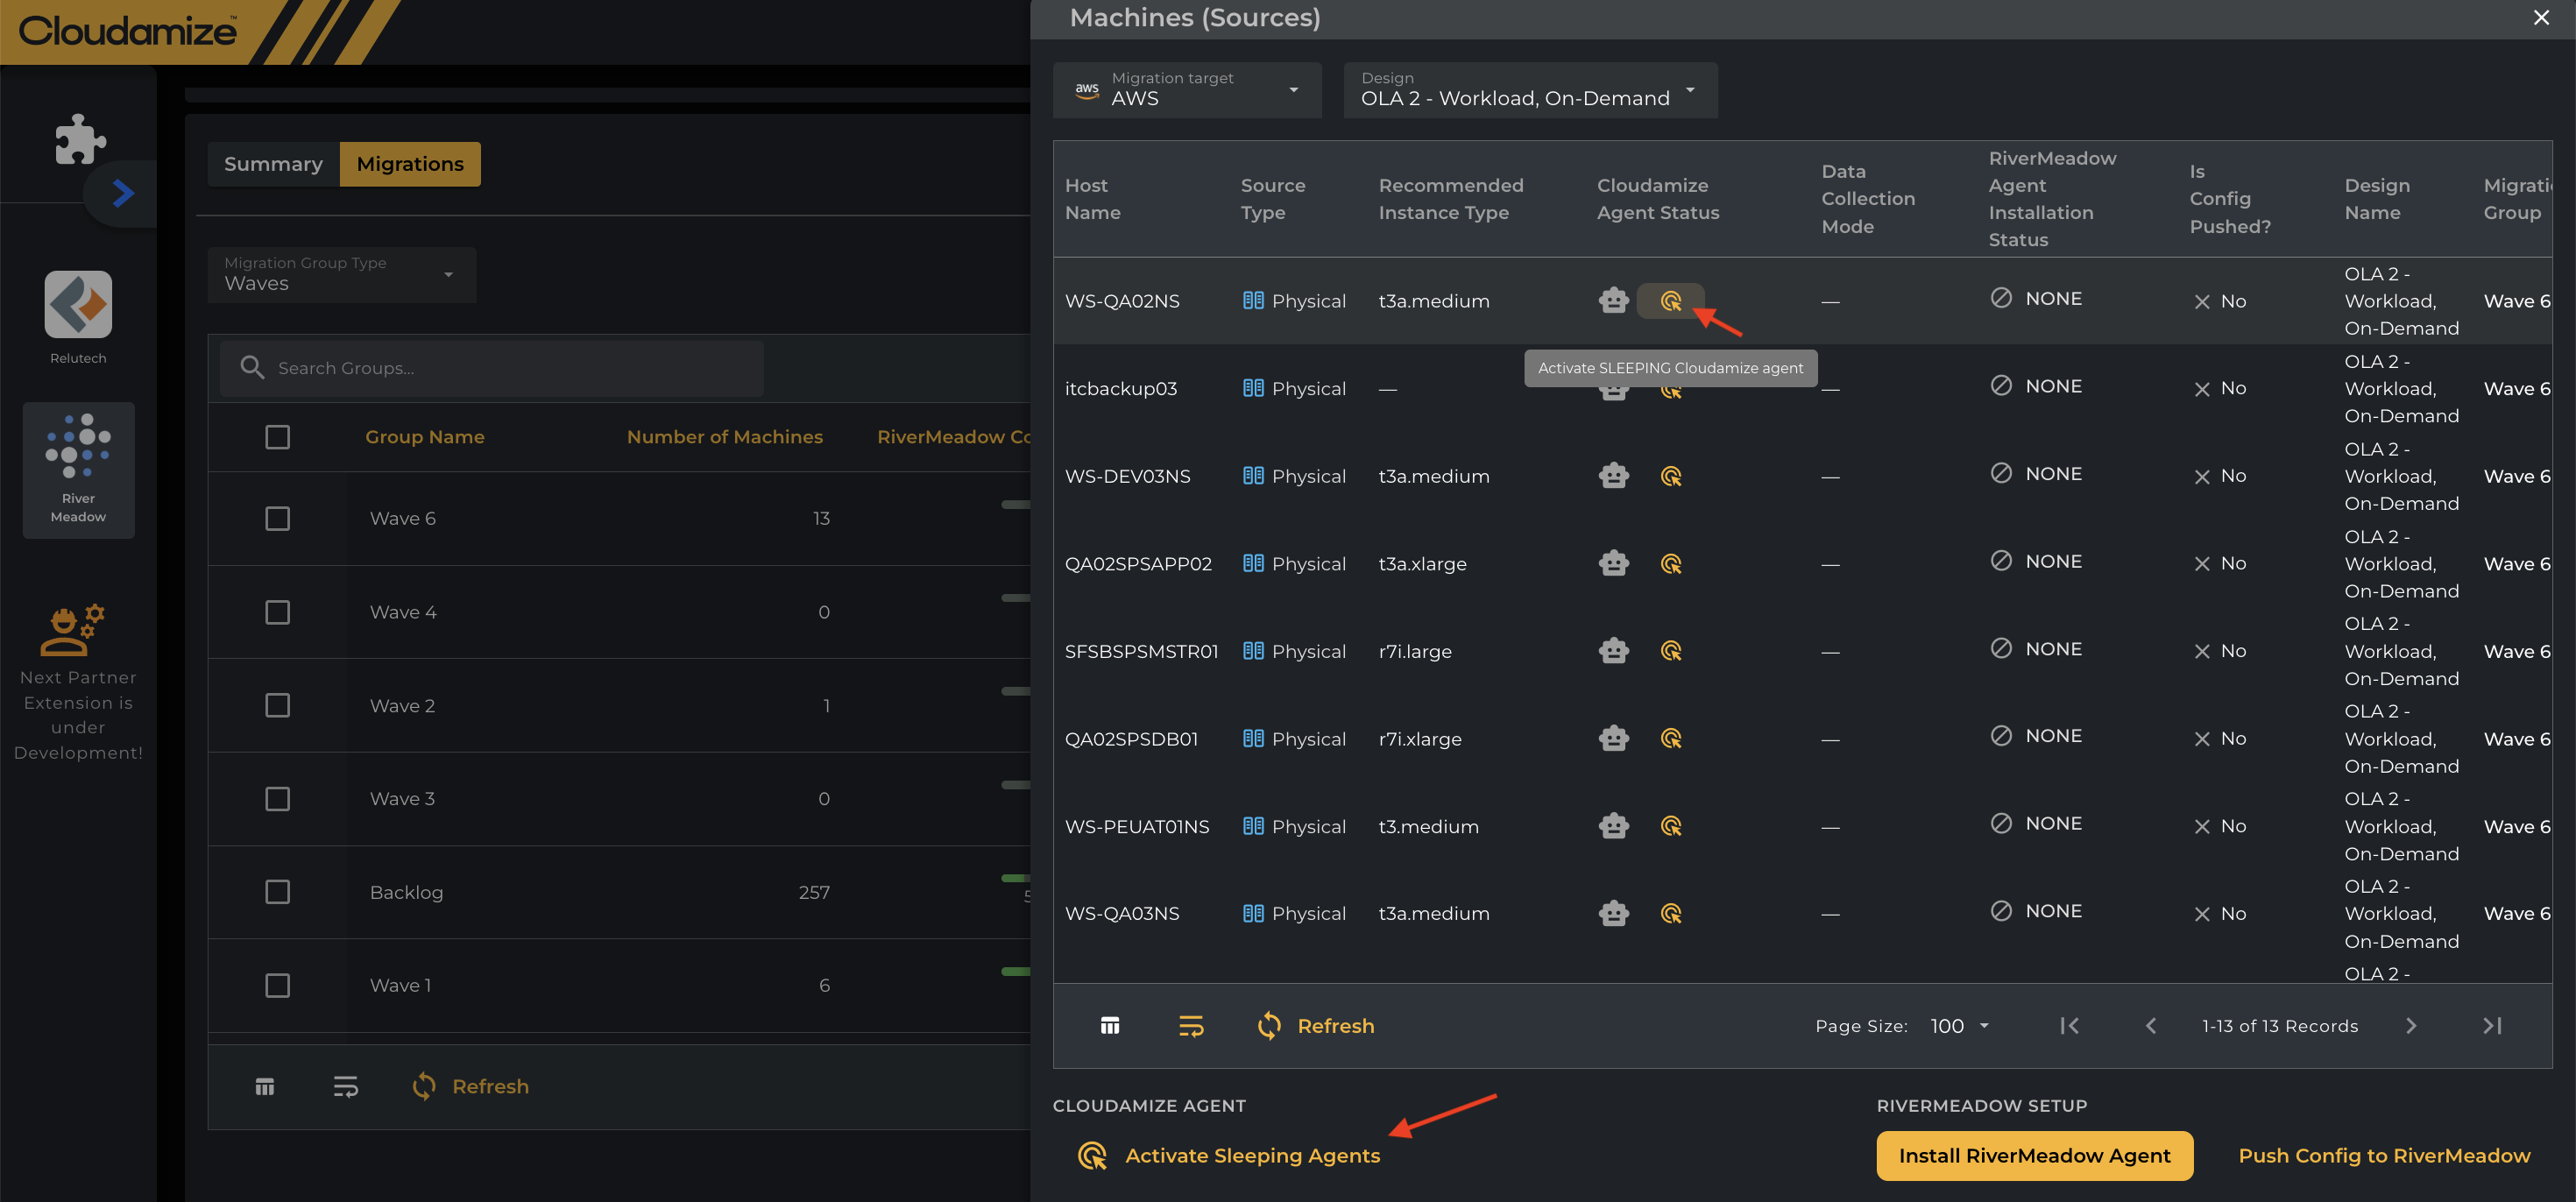Check the Backlog group checkbox

277,892
